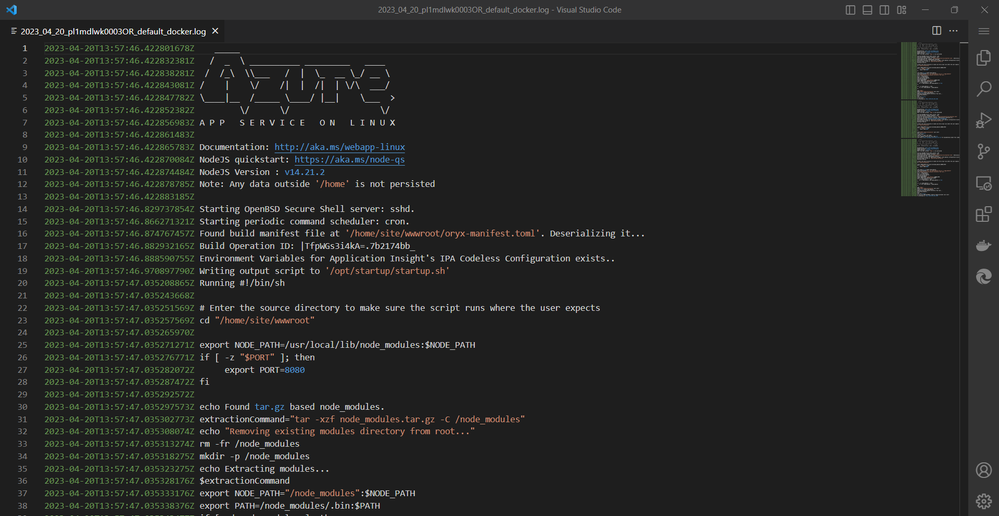Click 'Running #!/bin/sh' line
The height and width of the screenshot is (516, 999).
click(241, 283)
